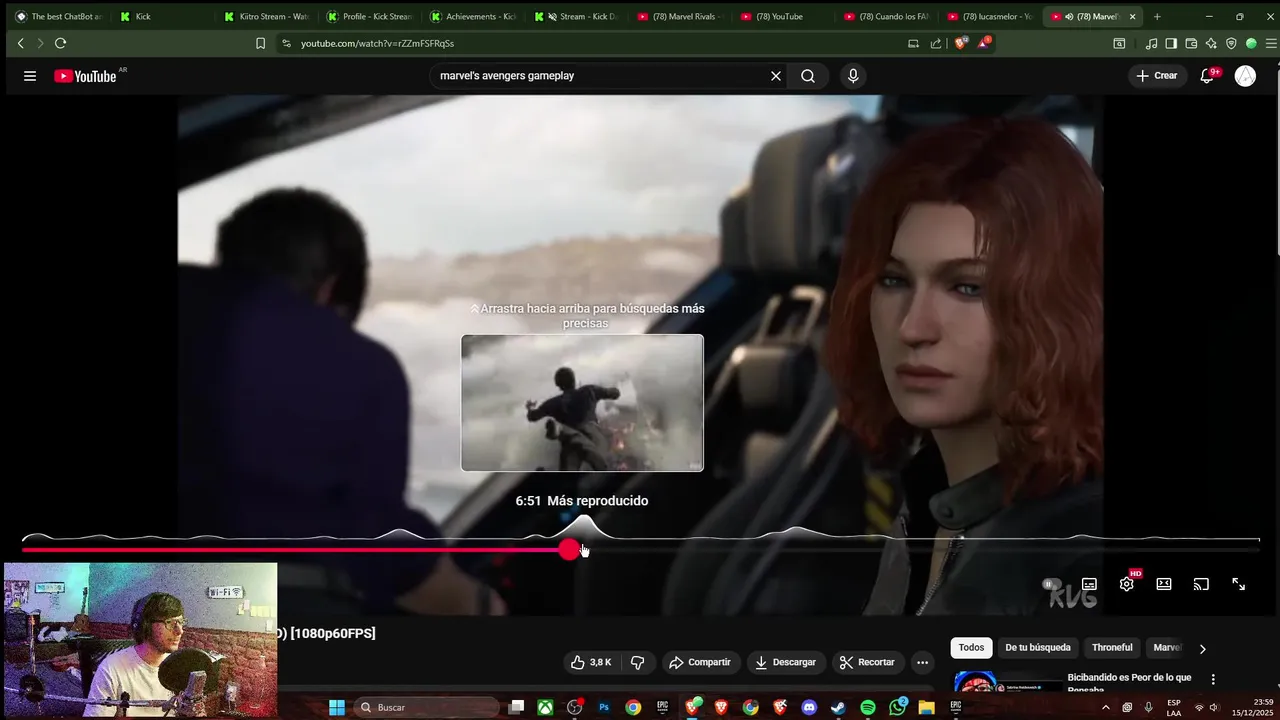
Task: Open Brave playlist music note icon
Action: 1152,43
